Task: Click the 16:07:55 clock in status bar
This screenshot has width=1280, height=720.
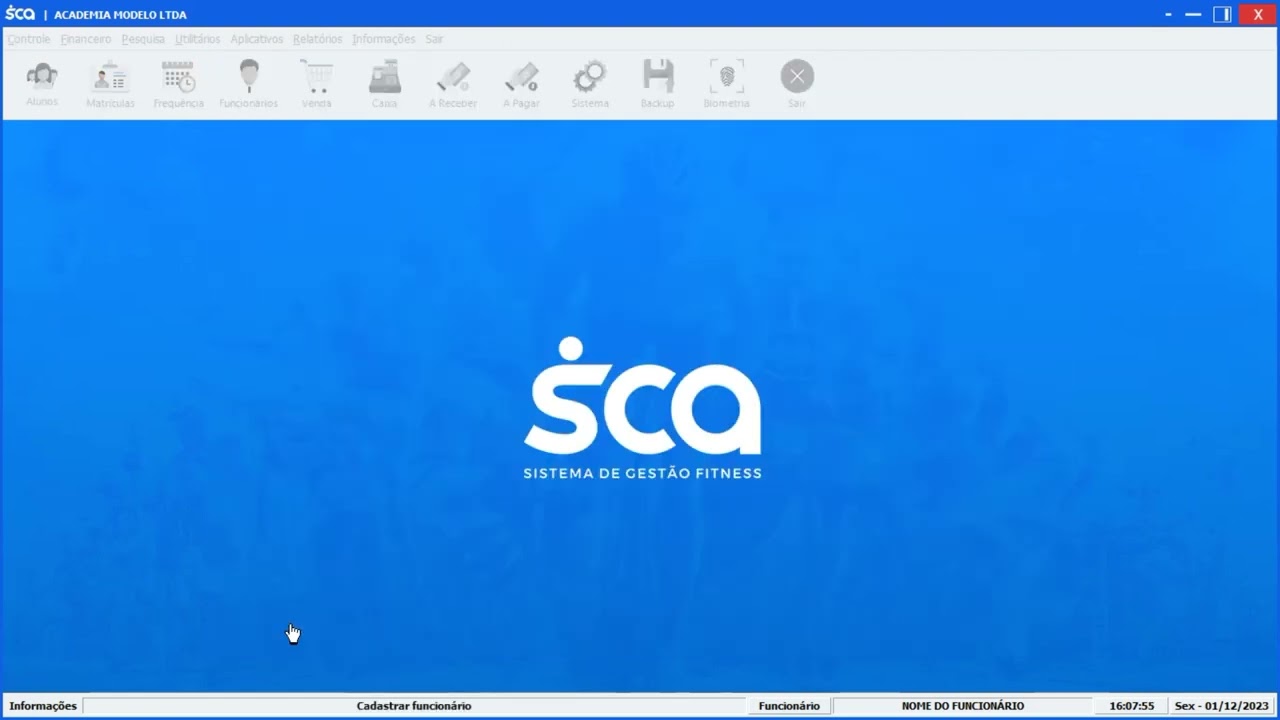Action: (x=1132, y=706)
